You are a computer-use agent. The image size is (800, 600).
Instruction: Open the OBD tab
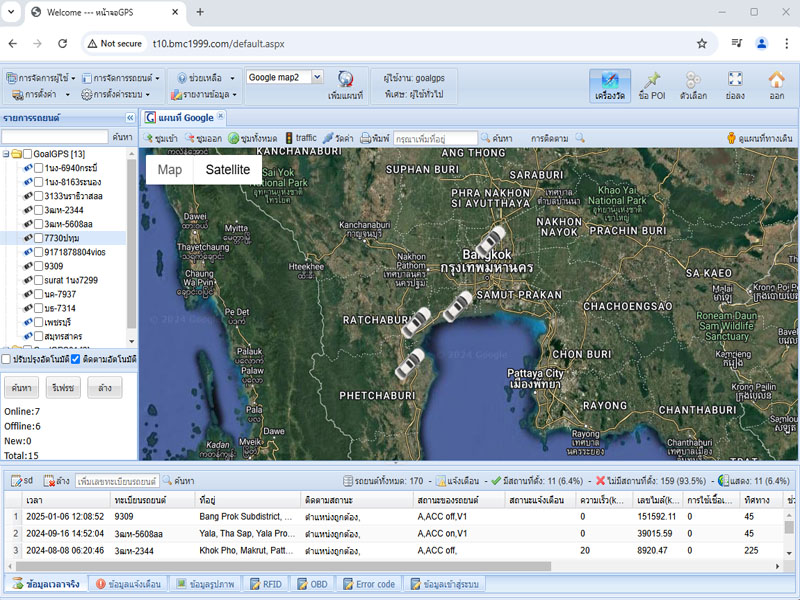[312, 584]
